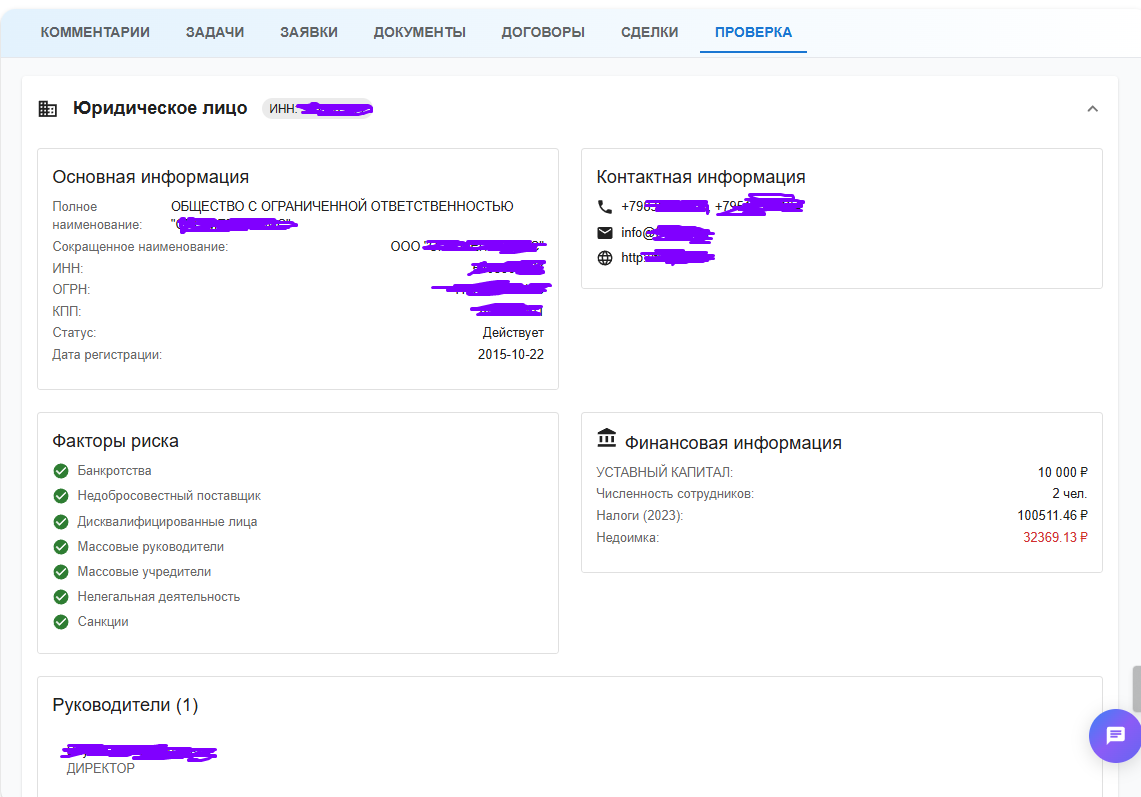Open the chat bubble button
This screenshot has height=797, width=1141.
pos(1115,736)
